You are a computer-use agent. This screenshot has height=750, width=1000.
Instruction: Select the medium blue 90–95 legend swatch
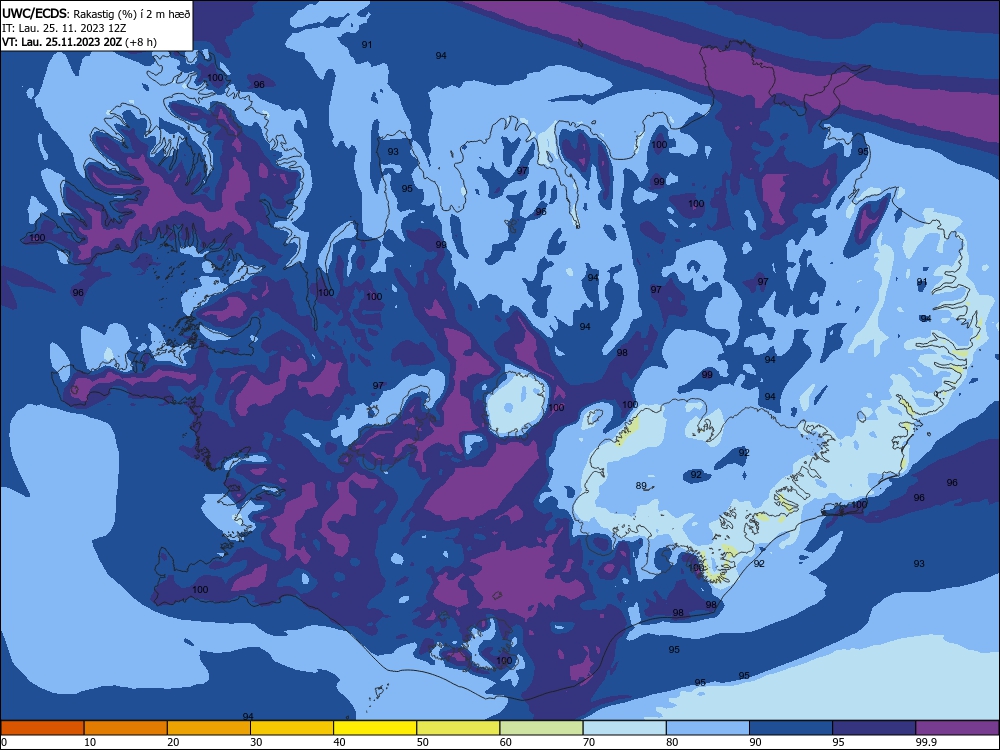click(x=791, y=728)
